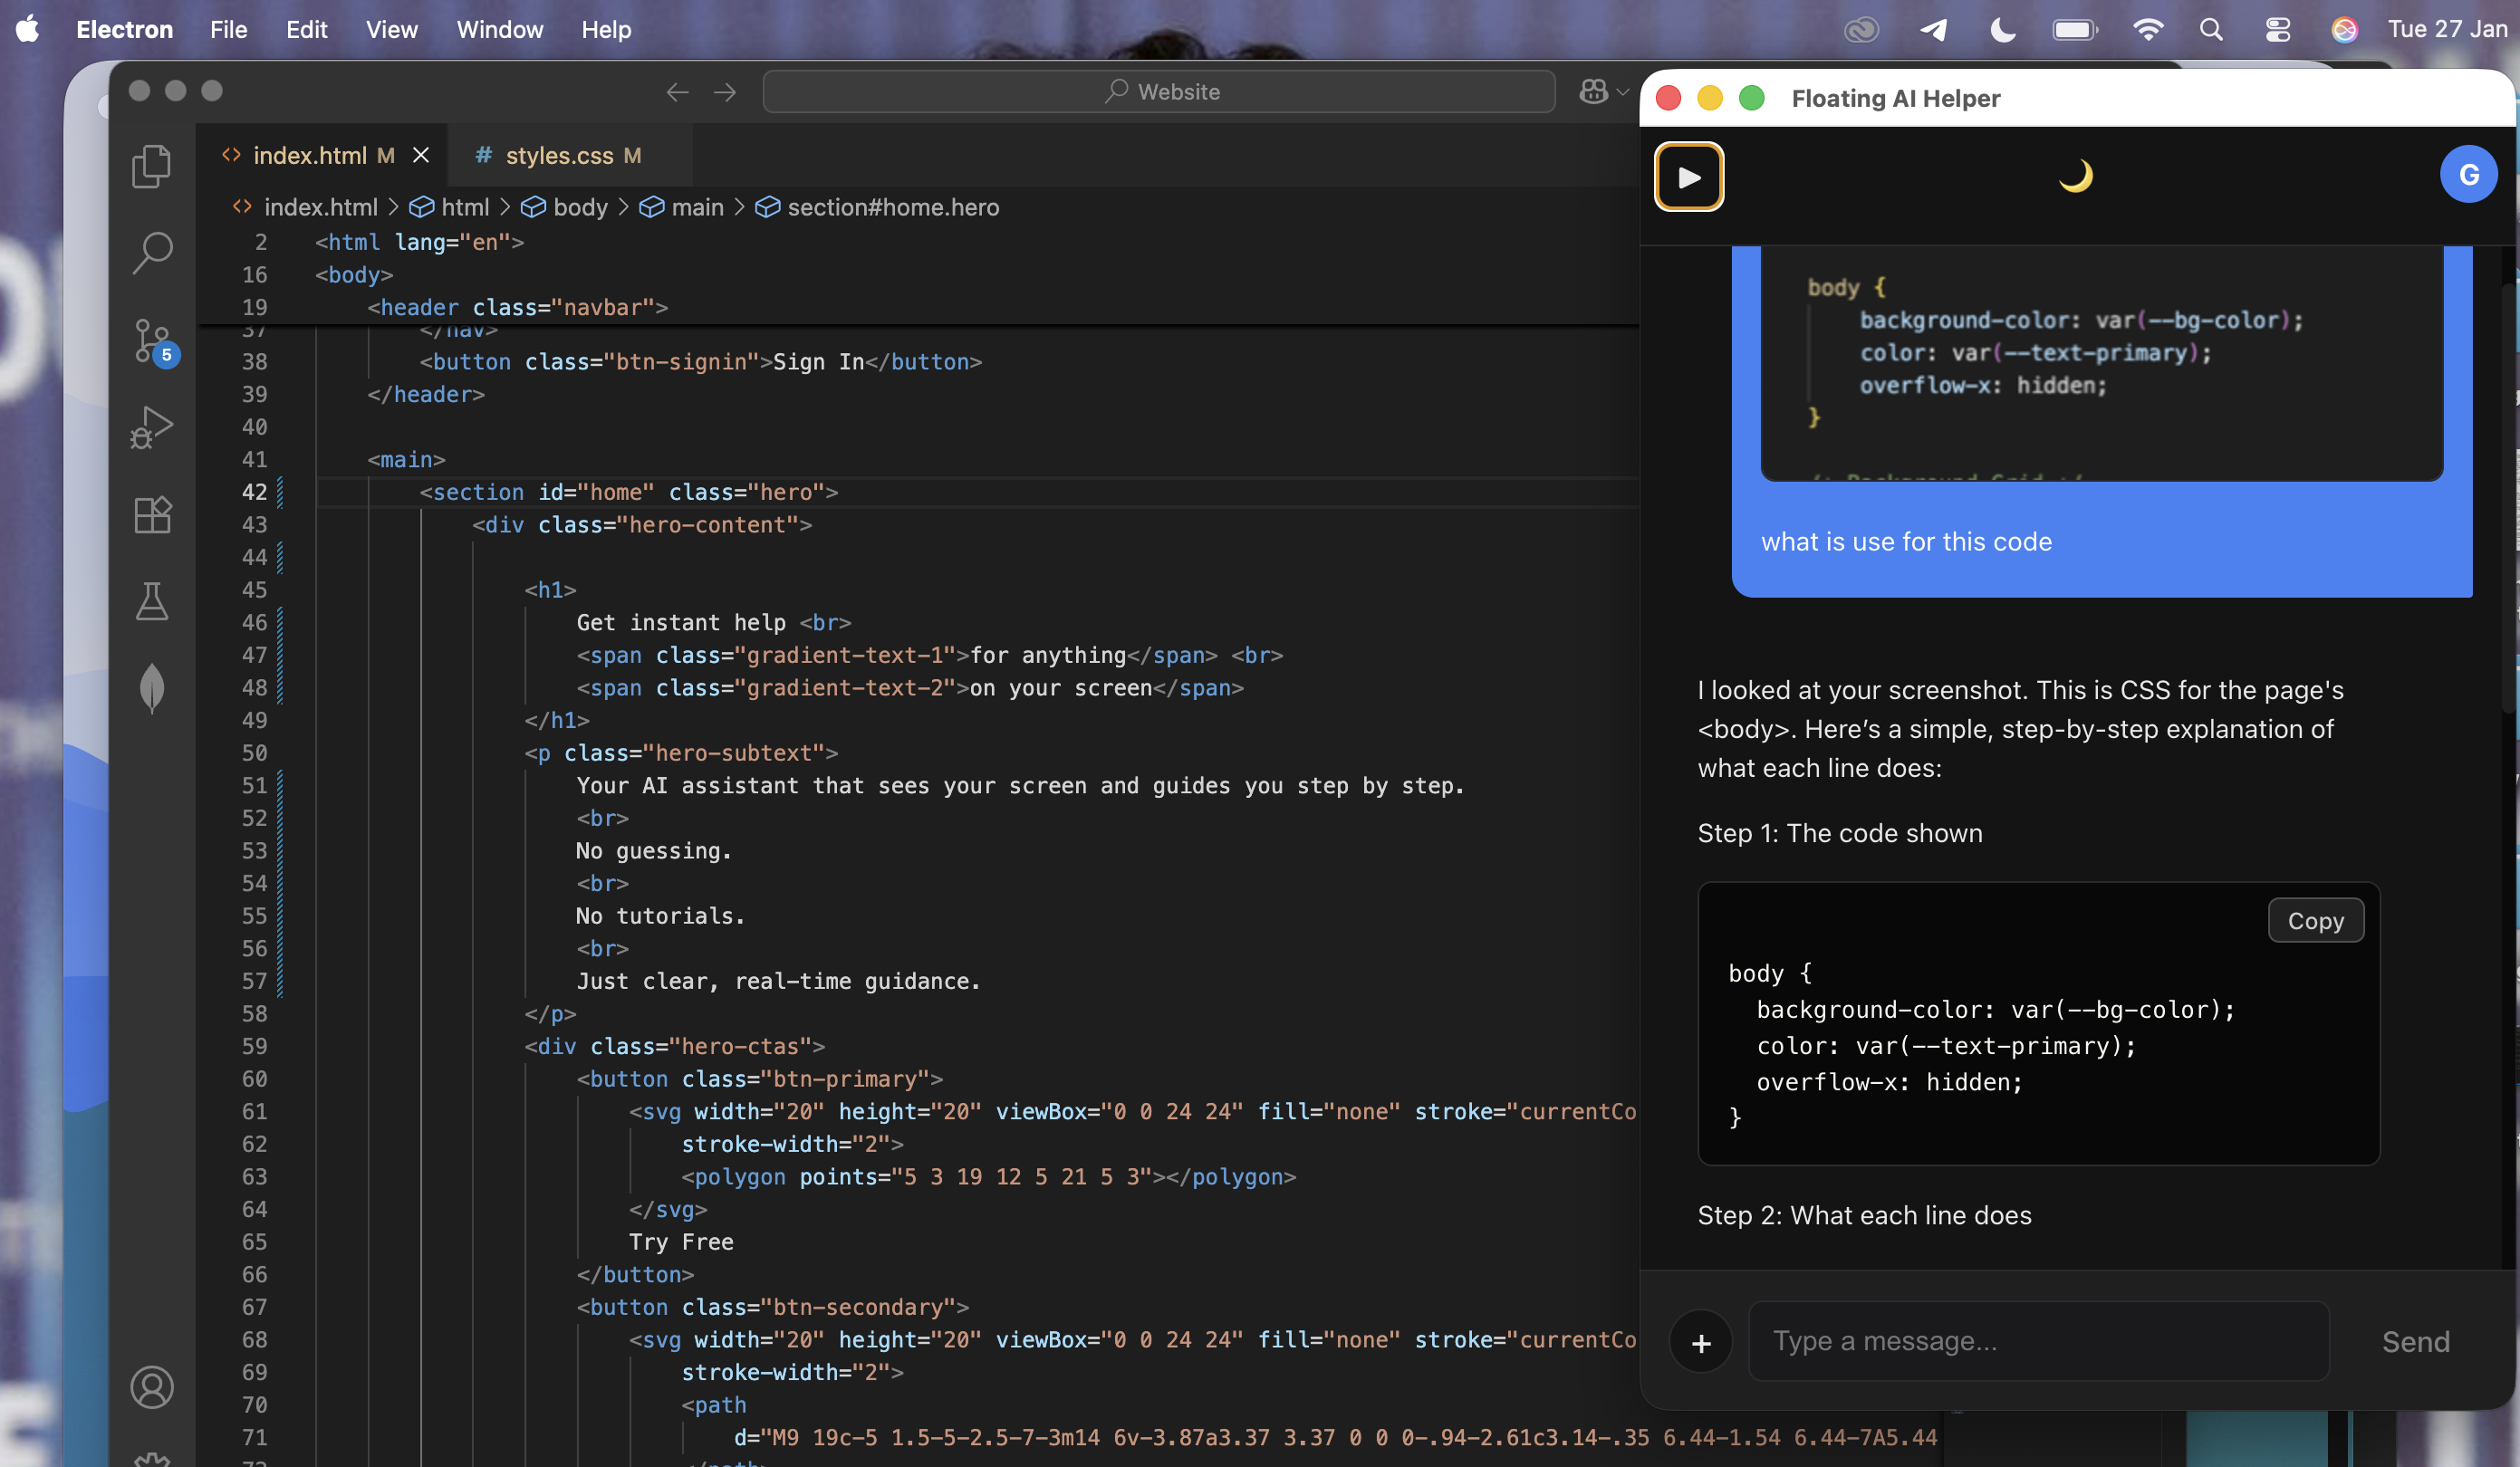Click the Accounts icon in the sidebar

pos(152,1387)
